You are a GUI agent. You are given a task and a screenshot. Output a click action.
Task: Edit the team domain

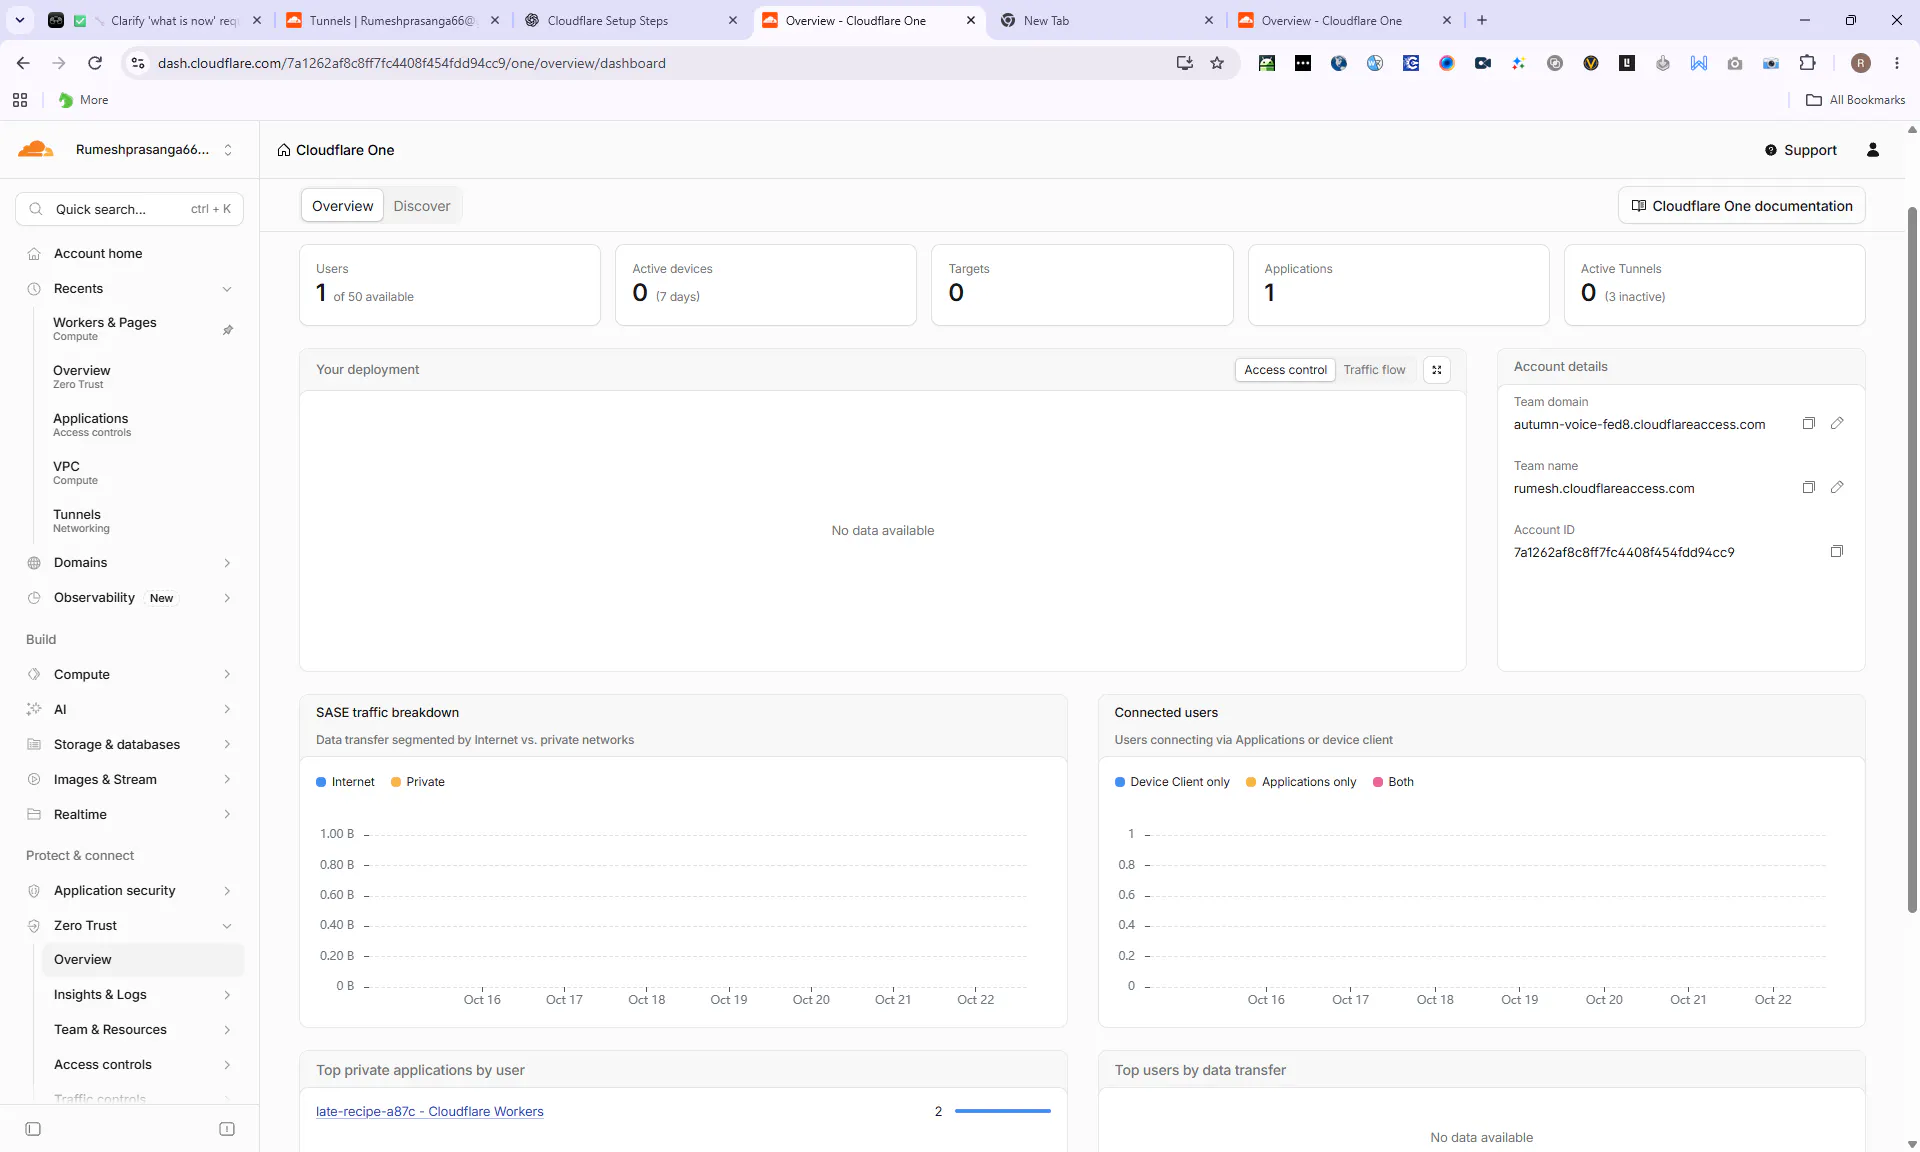1837,424
